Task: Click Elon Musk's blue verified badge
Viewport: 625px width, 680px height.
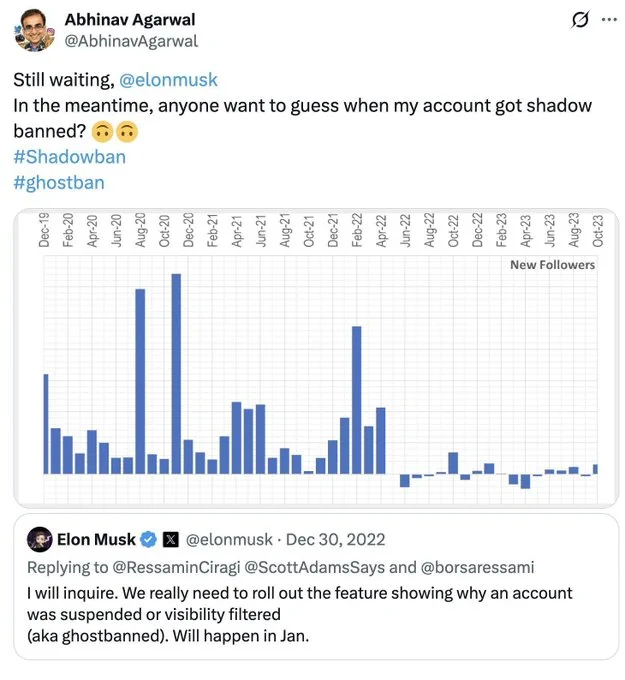Action: 149,539
